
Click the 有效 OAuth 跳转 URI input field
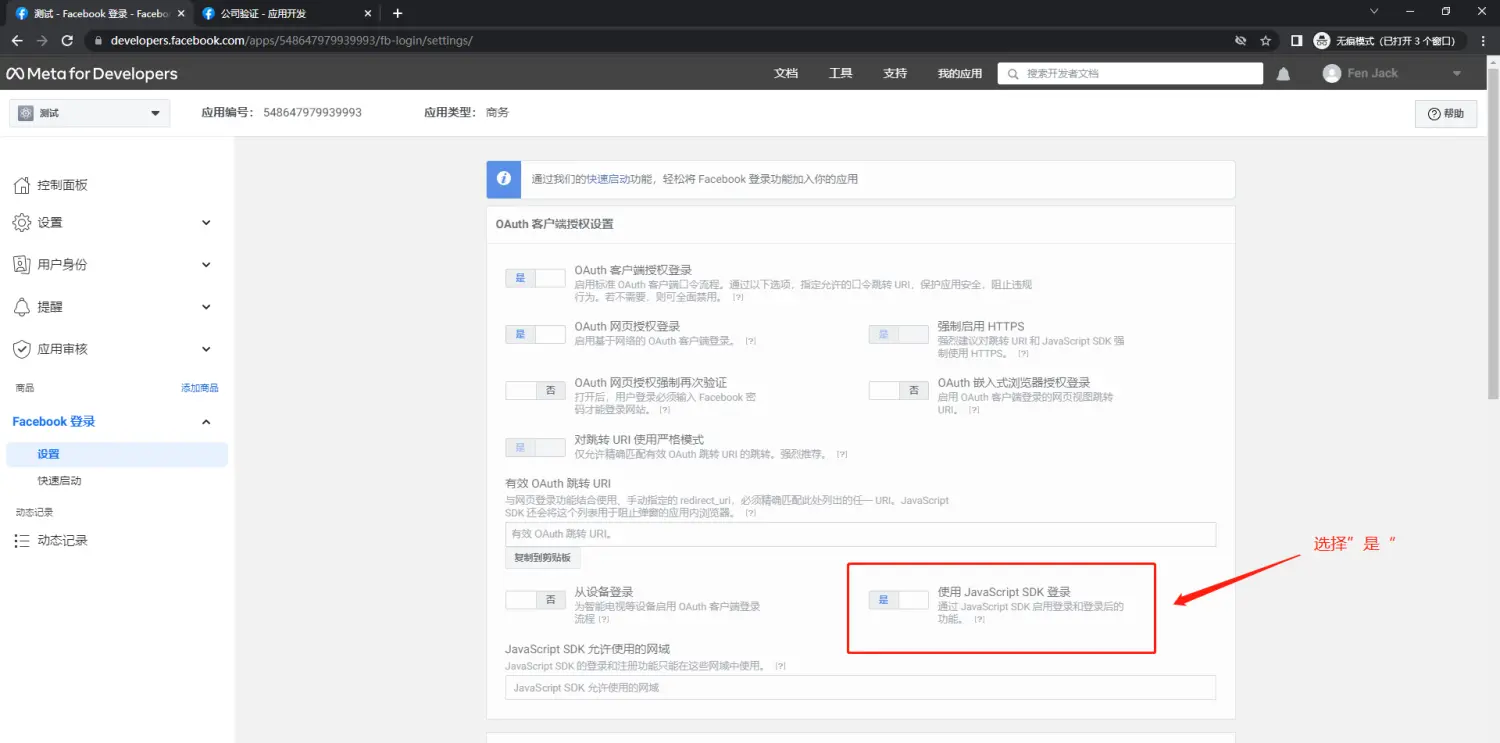tap(860, 534)
